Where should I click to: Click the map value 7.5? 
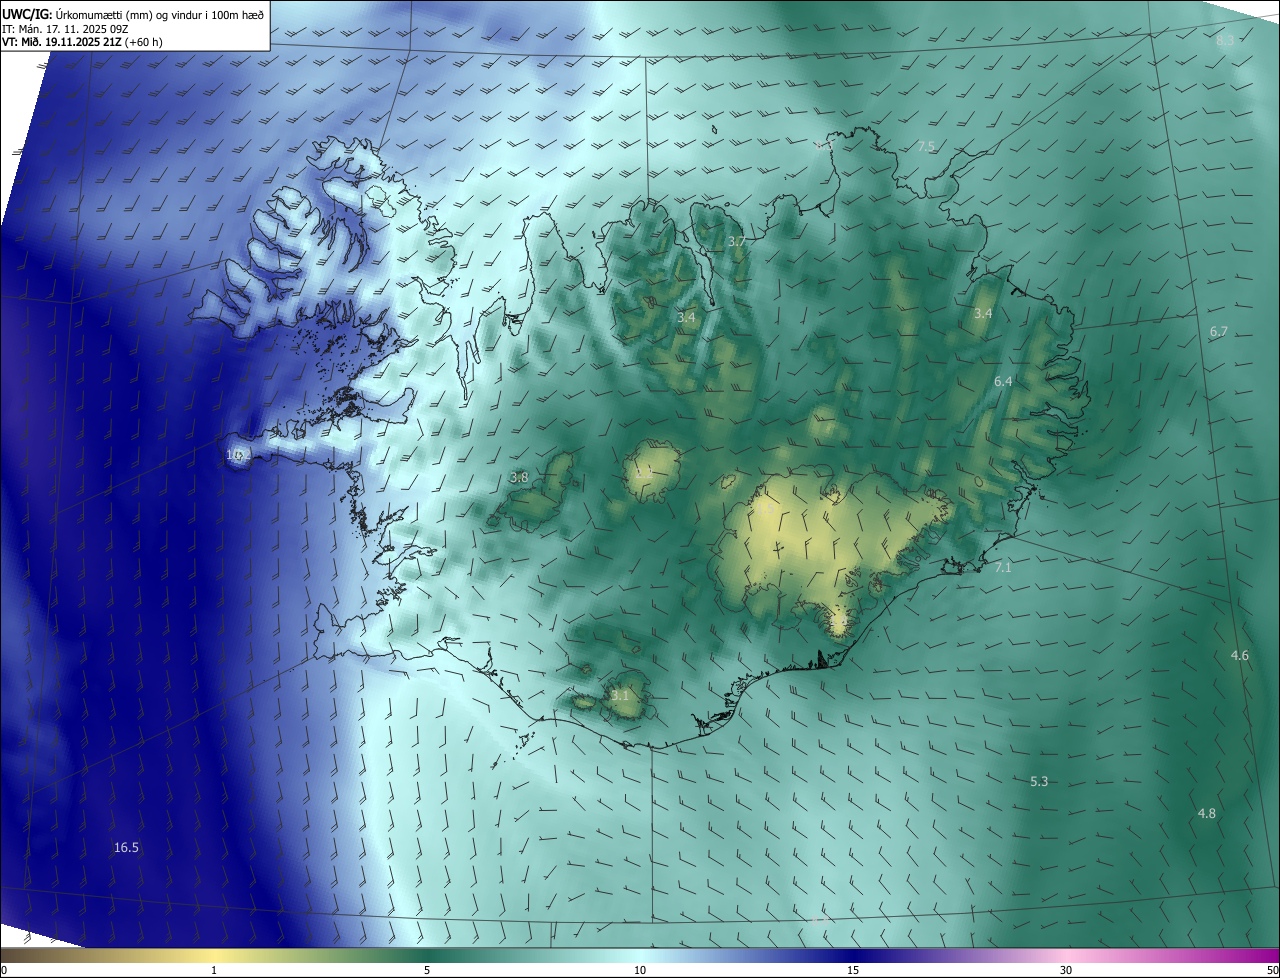pyautogui.click(x=926, y=147)
